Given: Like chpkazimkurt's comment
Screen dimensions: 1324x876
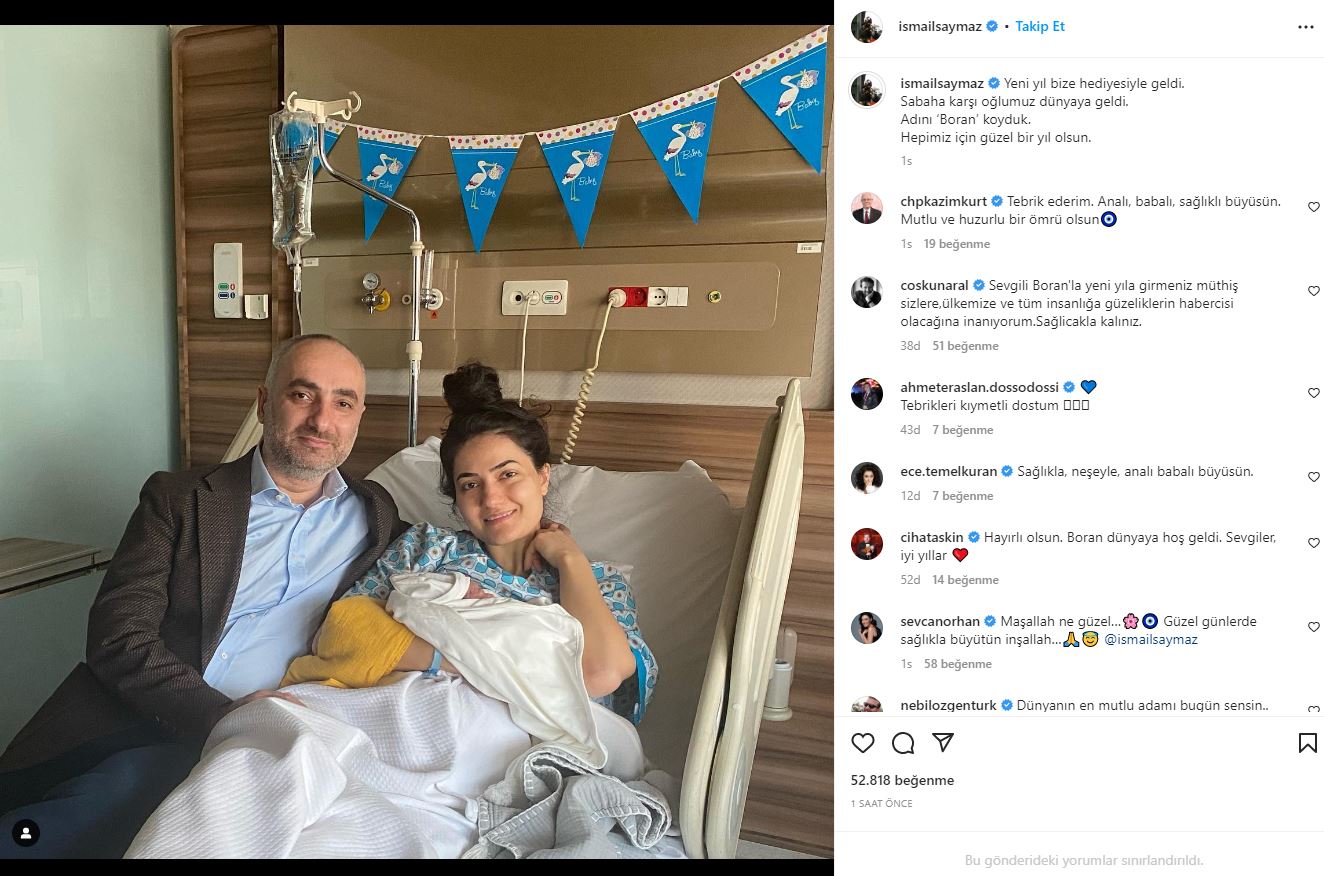Looking at the screenshot, I should (x=1314, y=207).
